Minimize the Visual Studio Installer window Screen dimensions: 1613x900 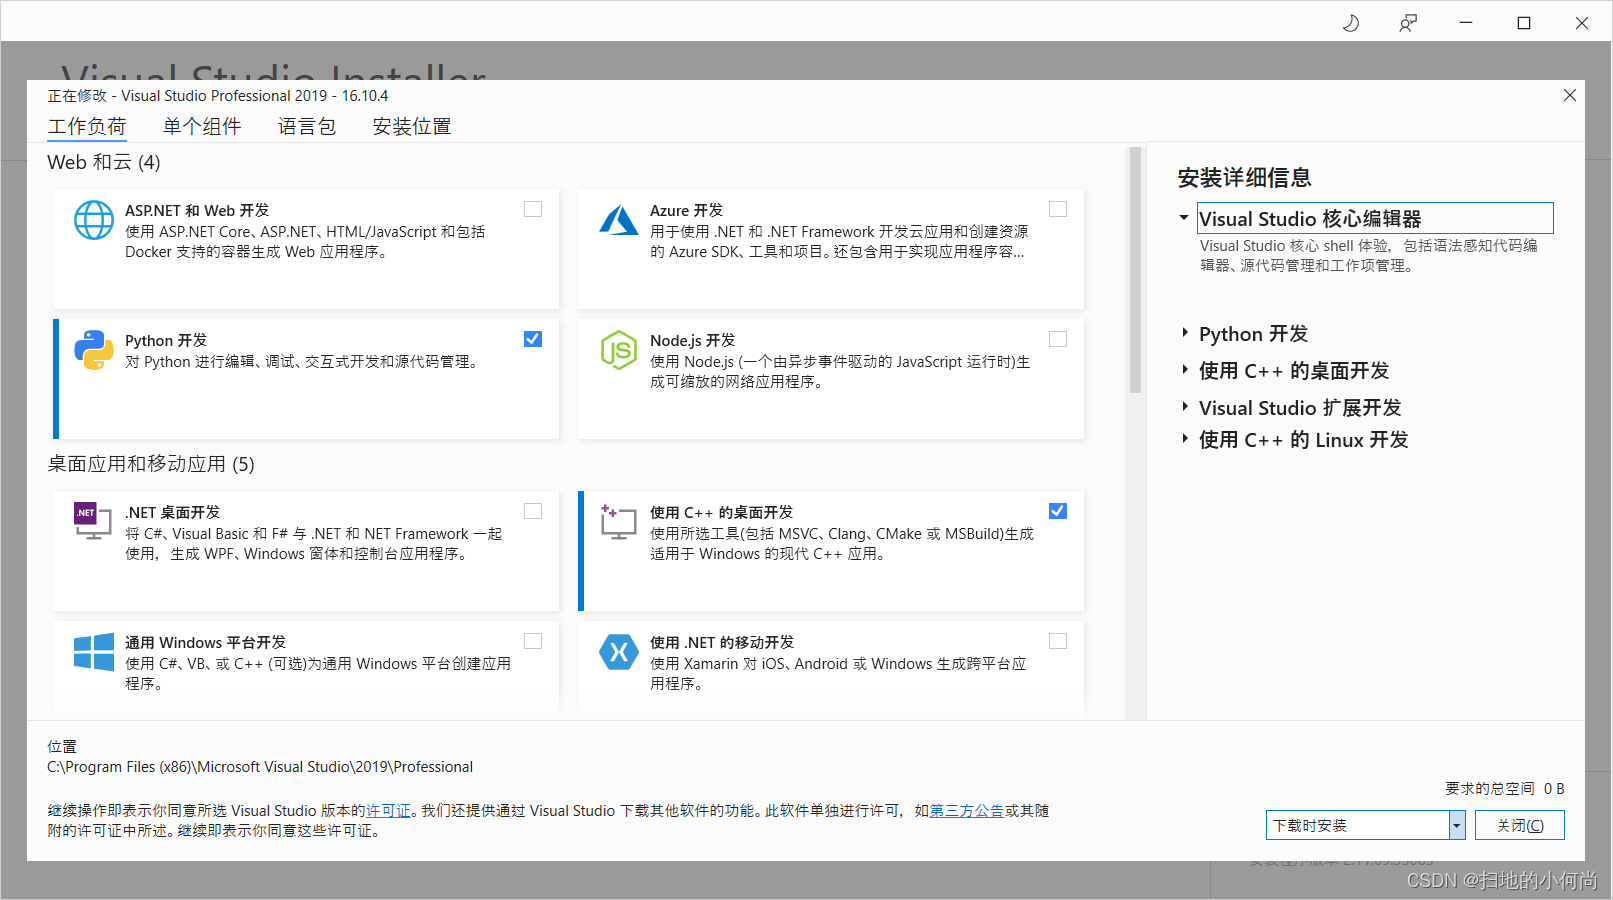click(x=1466, y=23)
